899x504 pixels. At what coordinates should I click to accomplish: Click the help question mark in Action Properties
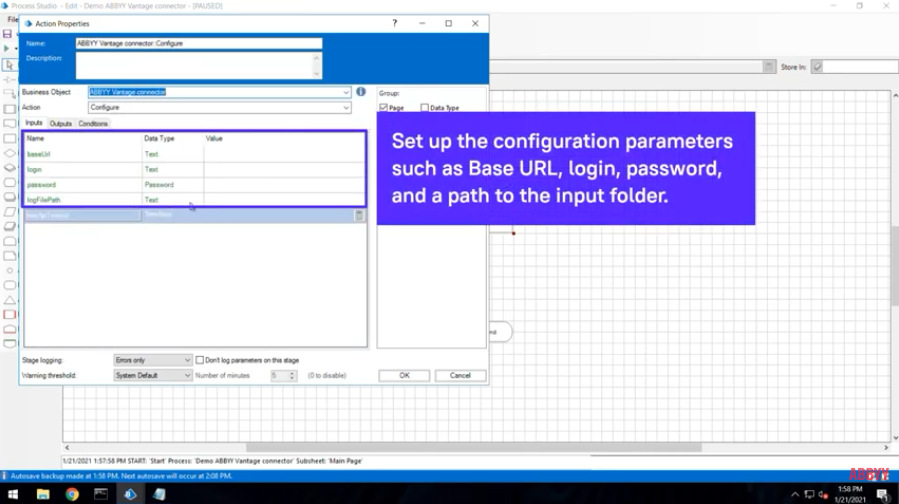pos(394,24)
